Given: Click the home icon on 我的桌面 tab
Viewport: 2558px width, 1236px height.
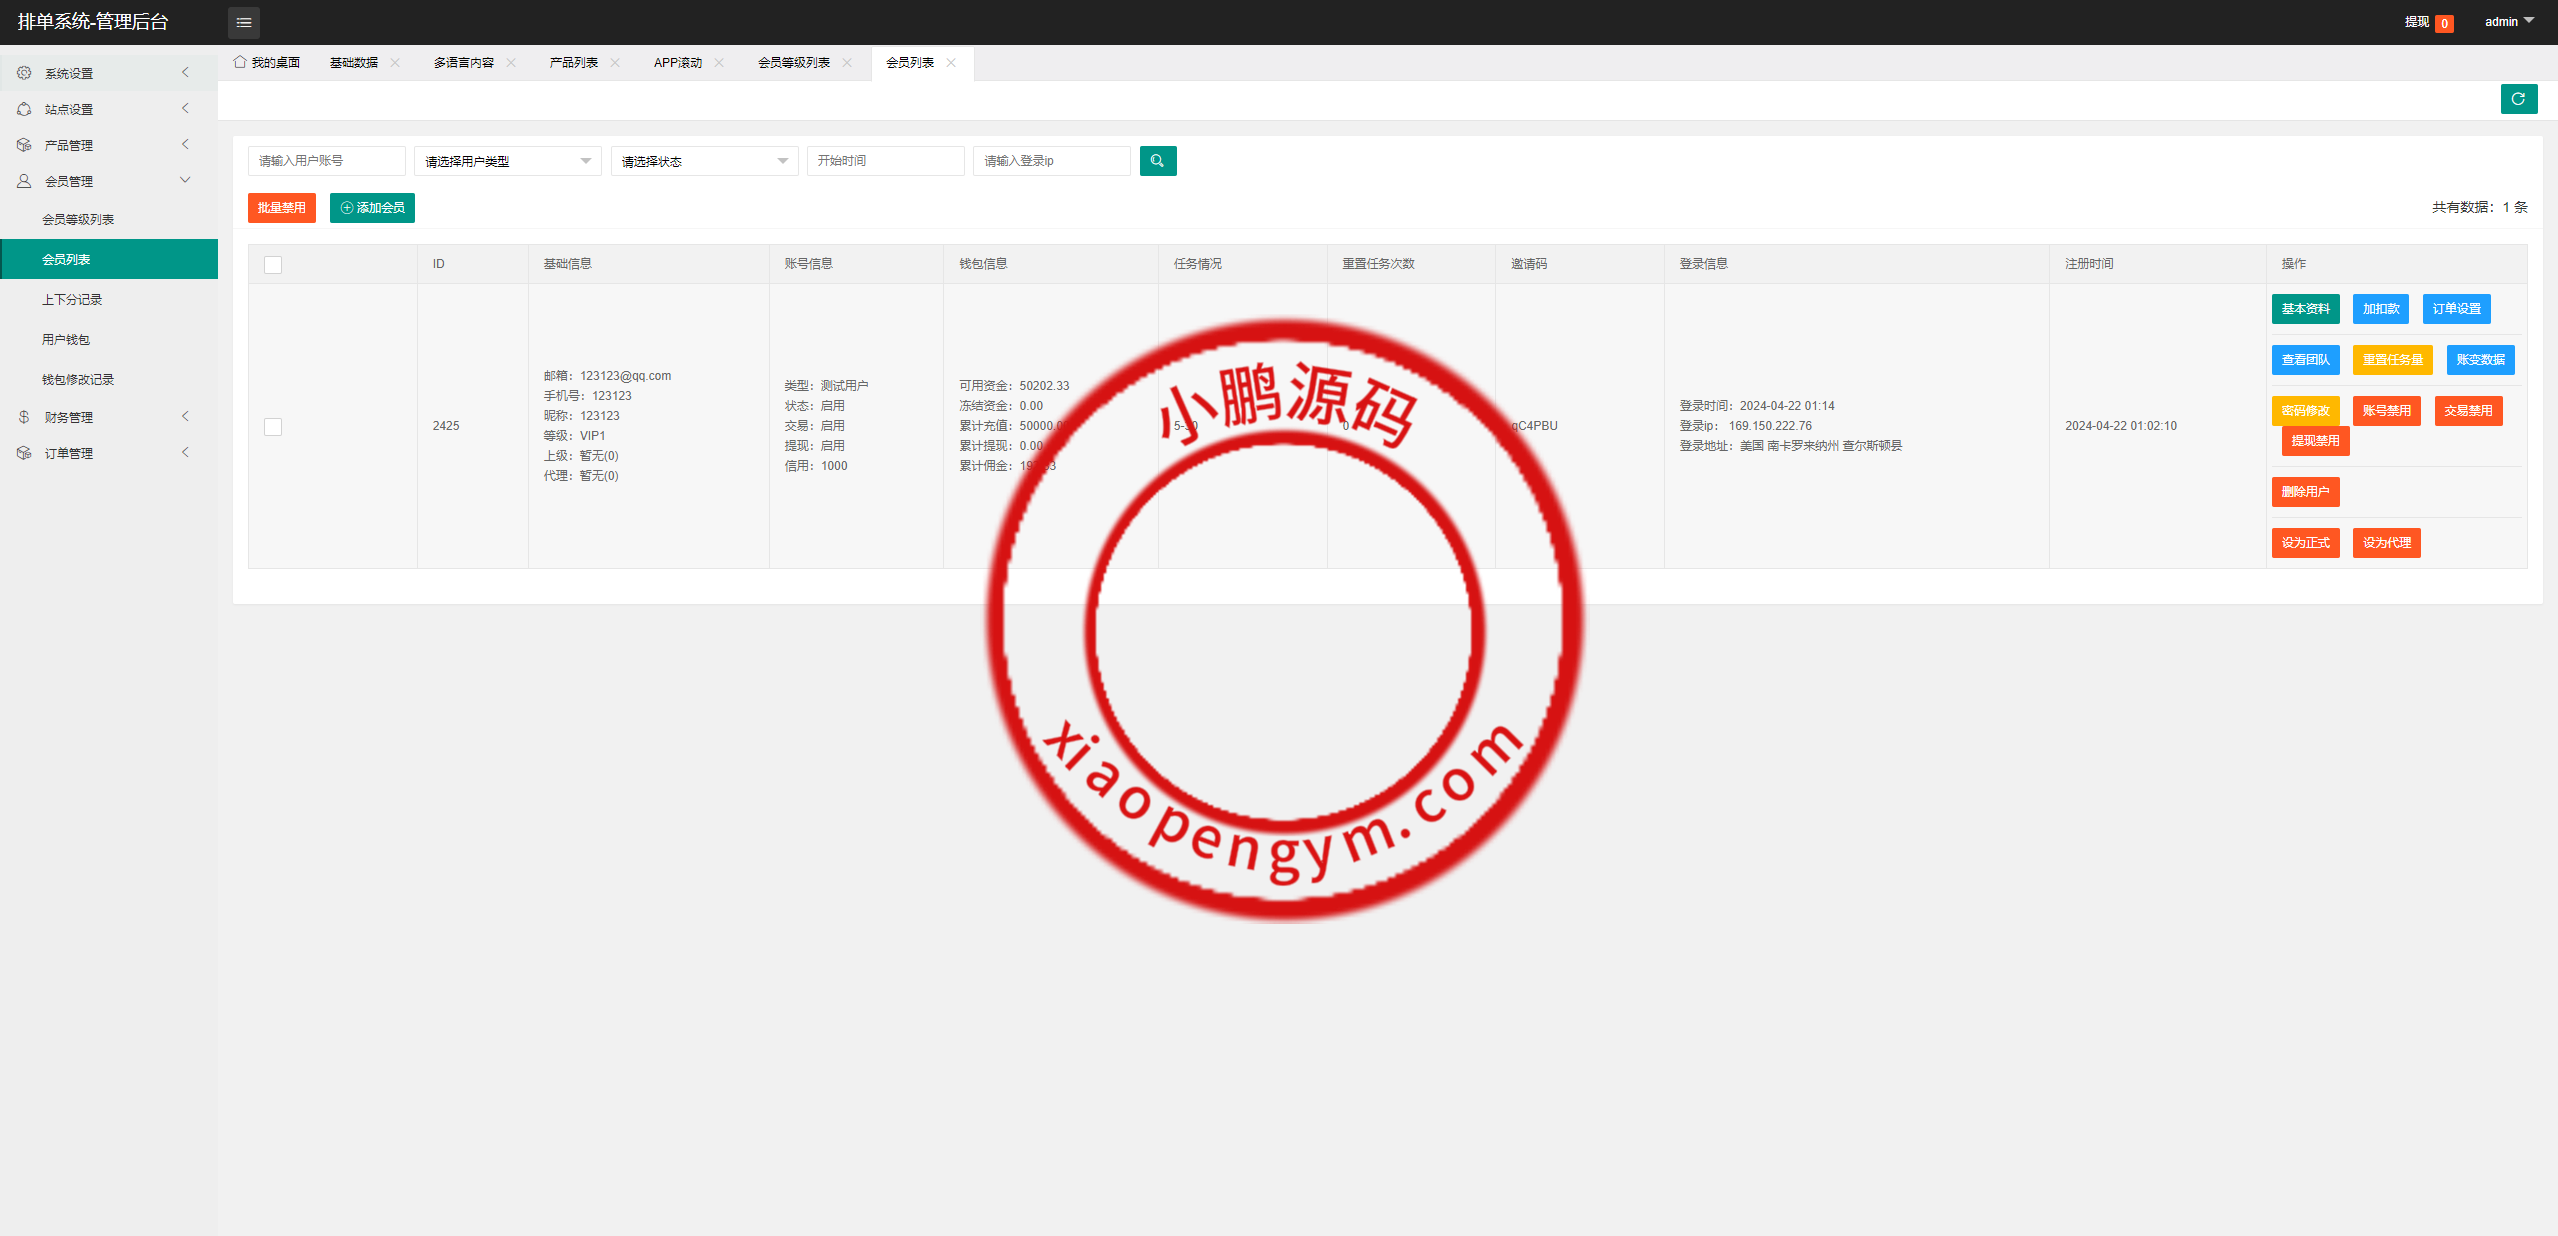Looking at the screenshot, I should click(240, 62).
